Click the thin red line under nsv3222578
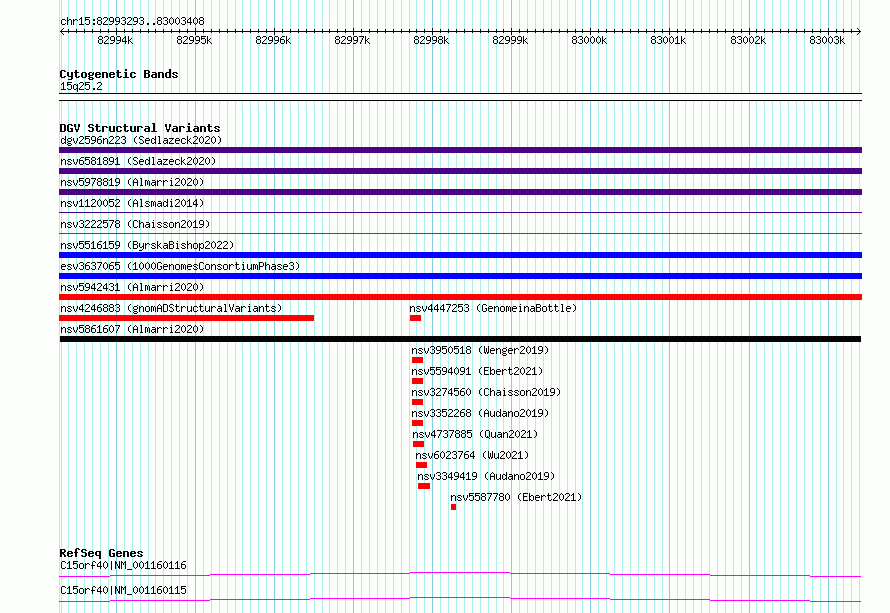This screenshot has width=890, height=613. 460,233
